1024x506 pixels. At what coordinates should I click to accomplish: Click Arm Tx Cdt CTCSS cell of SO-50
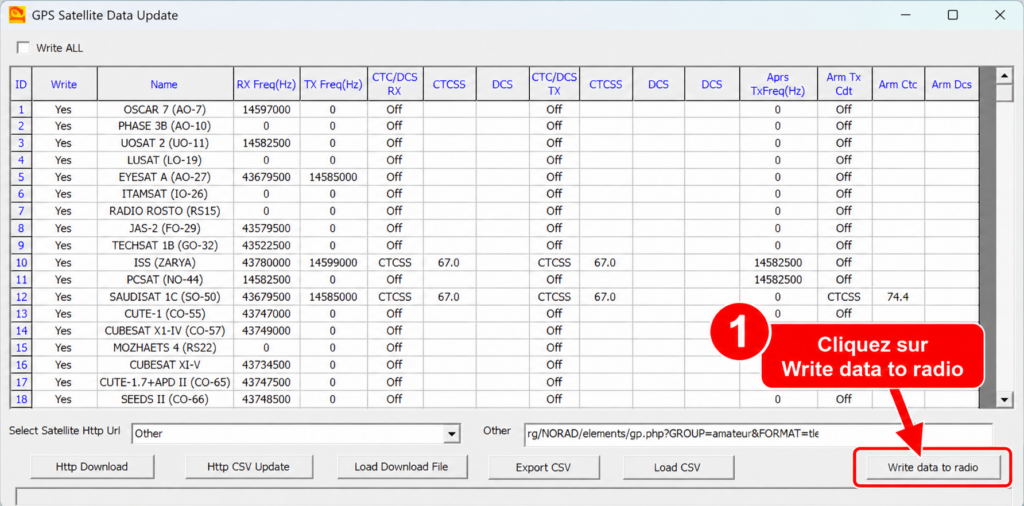pos(844,296)
